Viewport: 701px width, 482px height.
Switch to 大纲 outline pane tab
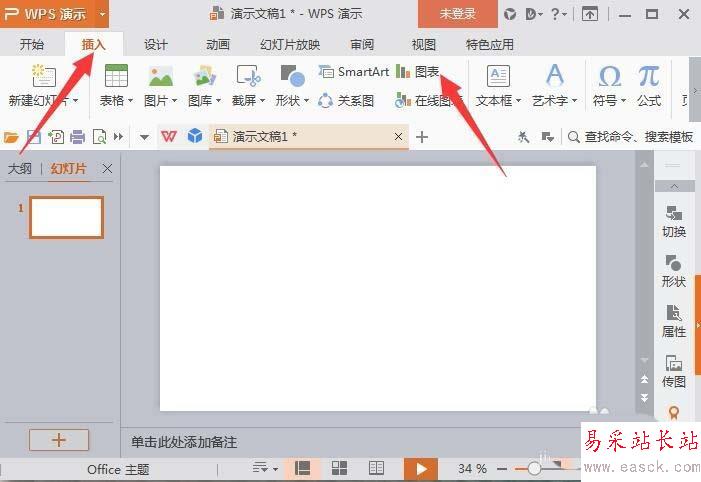coord(20,169)
